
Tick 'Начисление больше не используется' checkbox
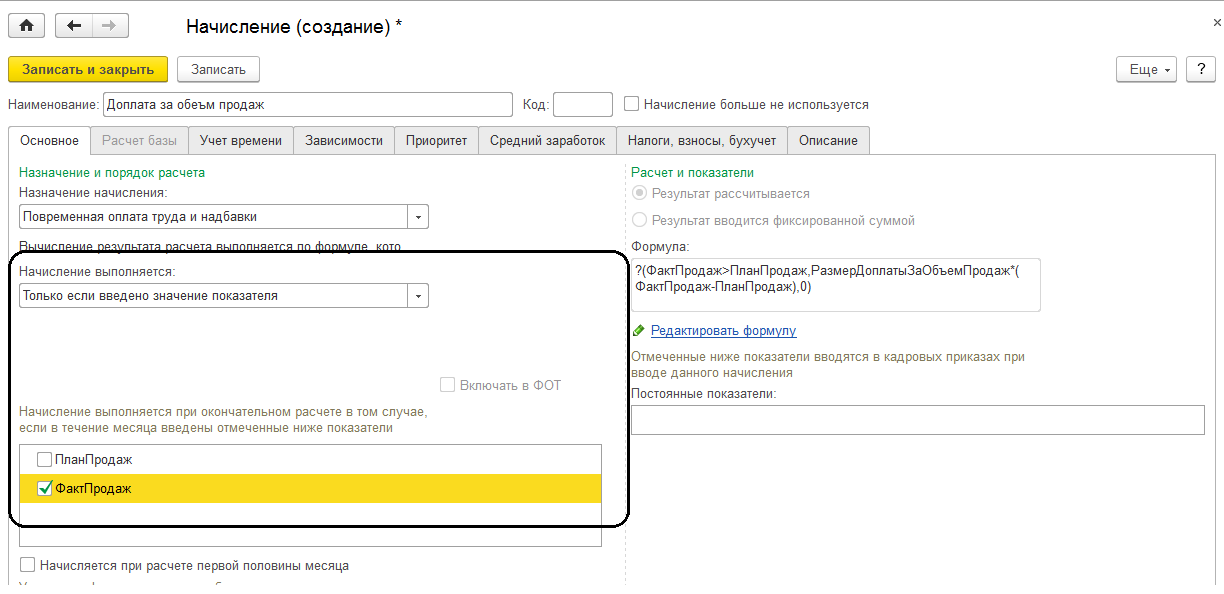pyautogui.click(x=631, y=104)
